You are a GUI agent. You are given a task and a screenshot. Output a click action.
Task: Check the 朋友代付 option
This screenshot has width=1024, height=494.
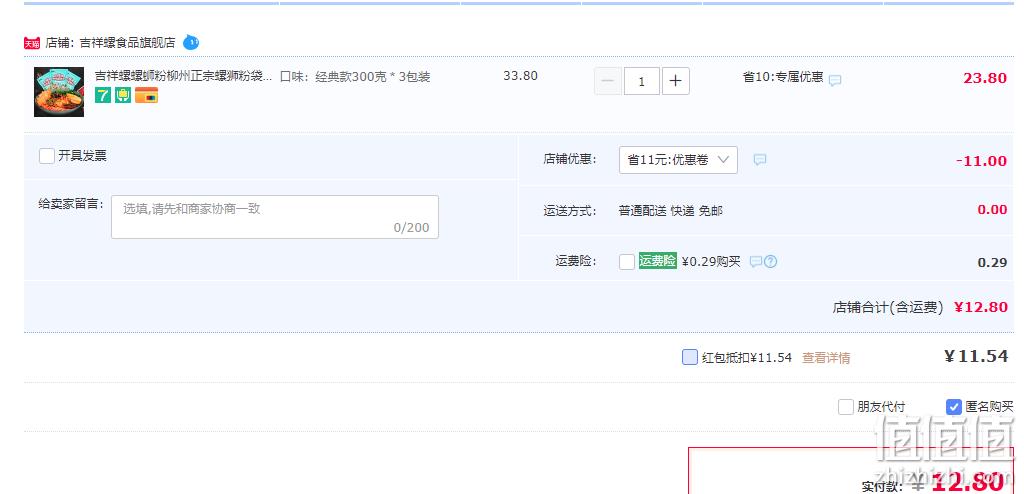coord(846,407)
